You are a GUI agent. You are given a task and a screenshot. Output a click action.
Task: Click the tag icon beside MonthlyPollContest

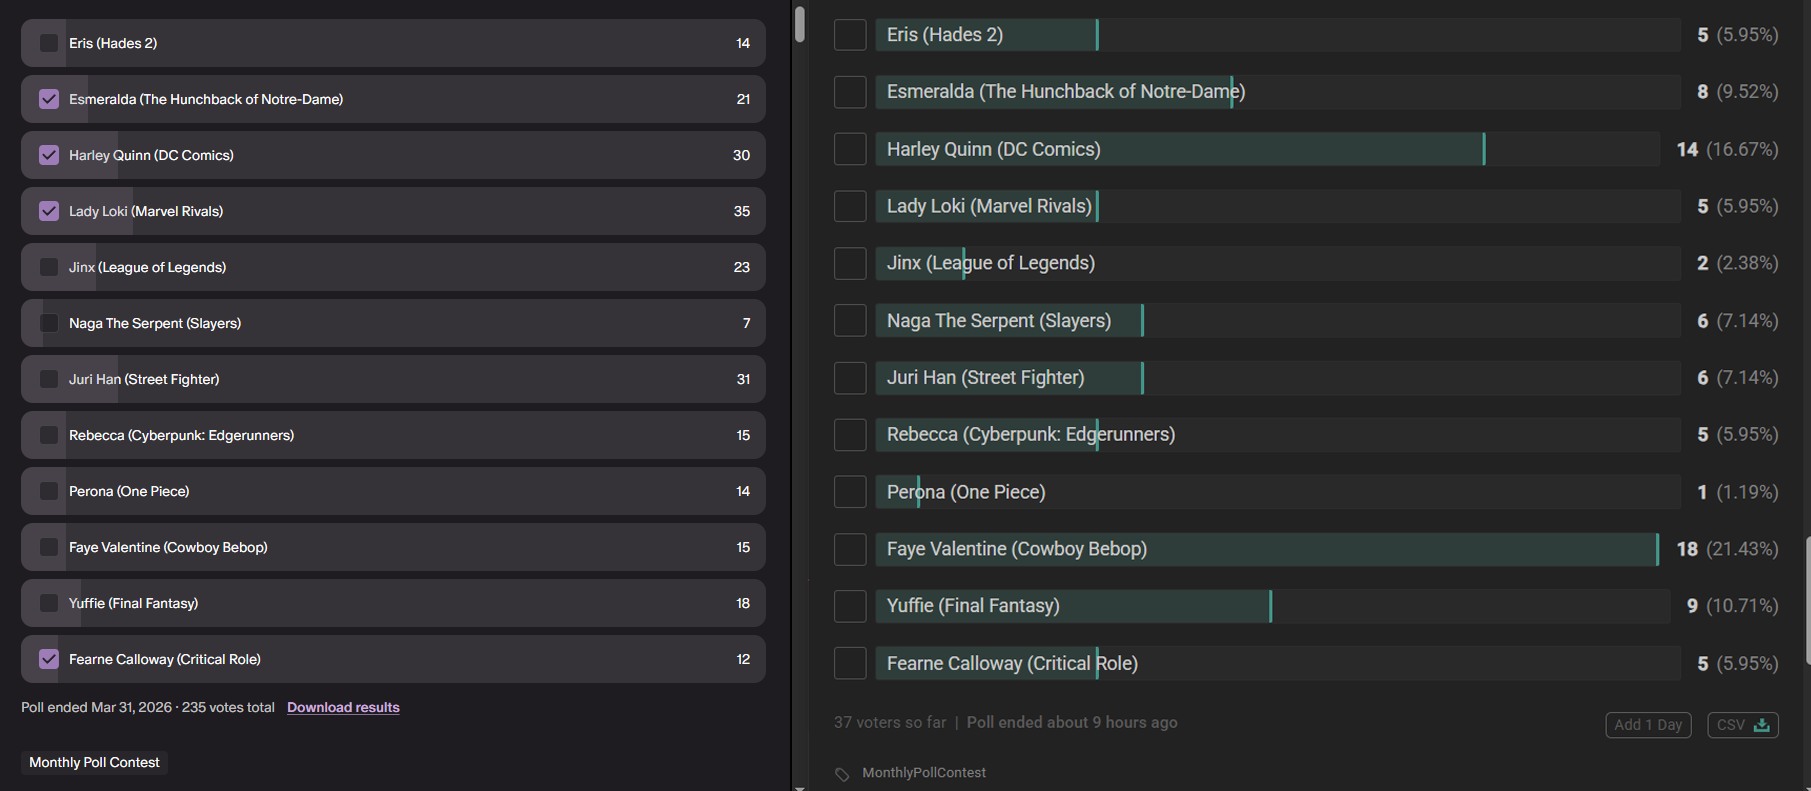(x=842, y=774)
